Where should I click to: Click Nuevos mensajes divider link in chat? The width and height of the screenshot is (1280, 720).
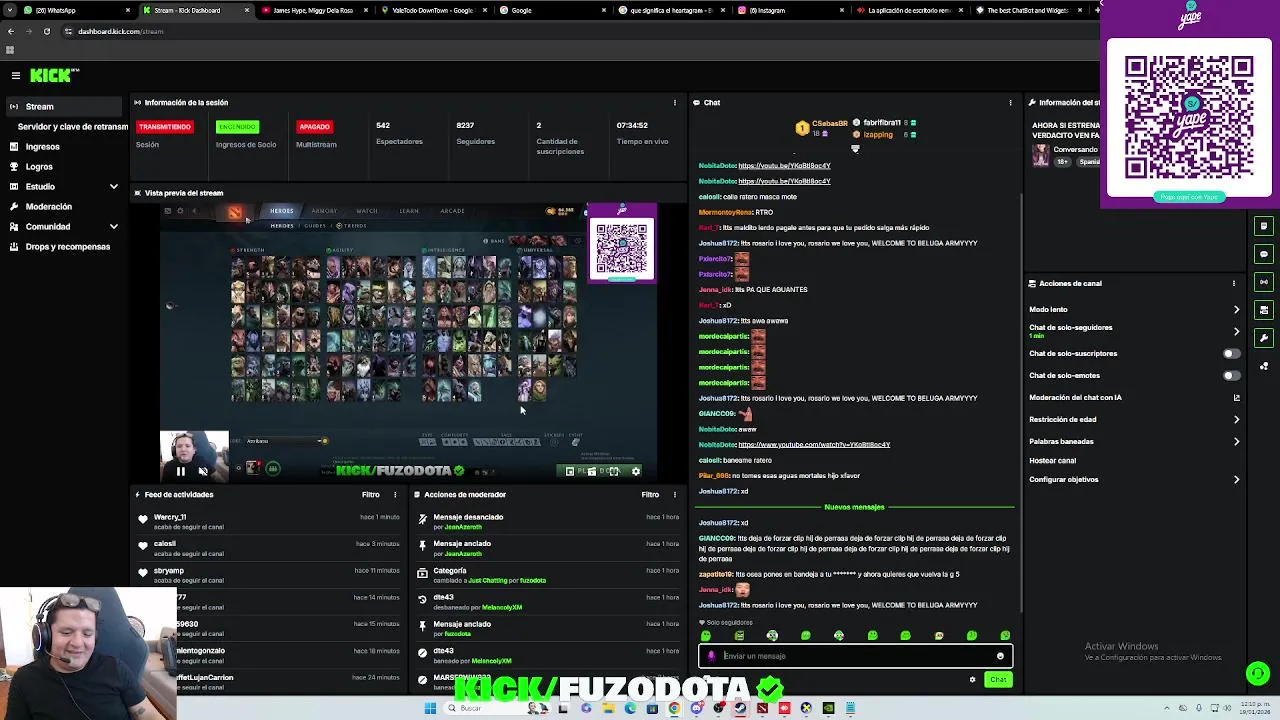[x=854, y=507]
